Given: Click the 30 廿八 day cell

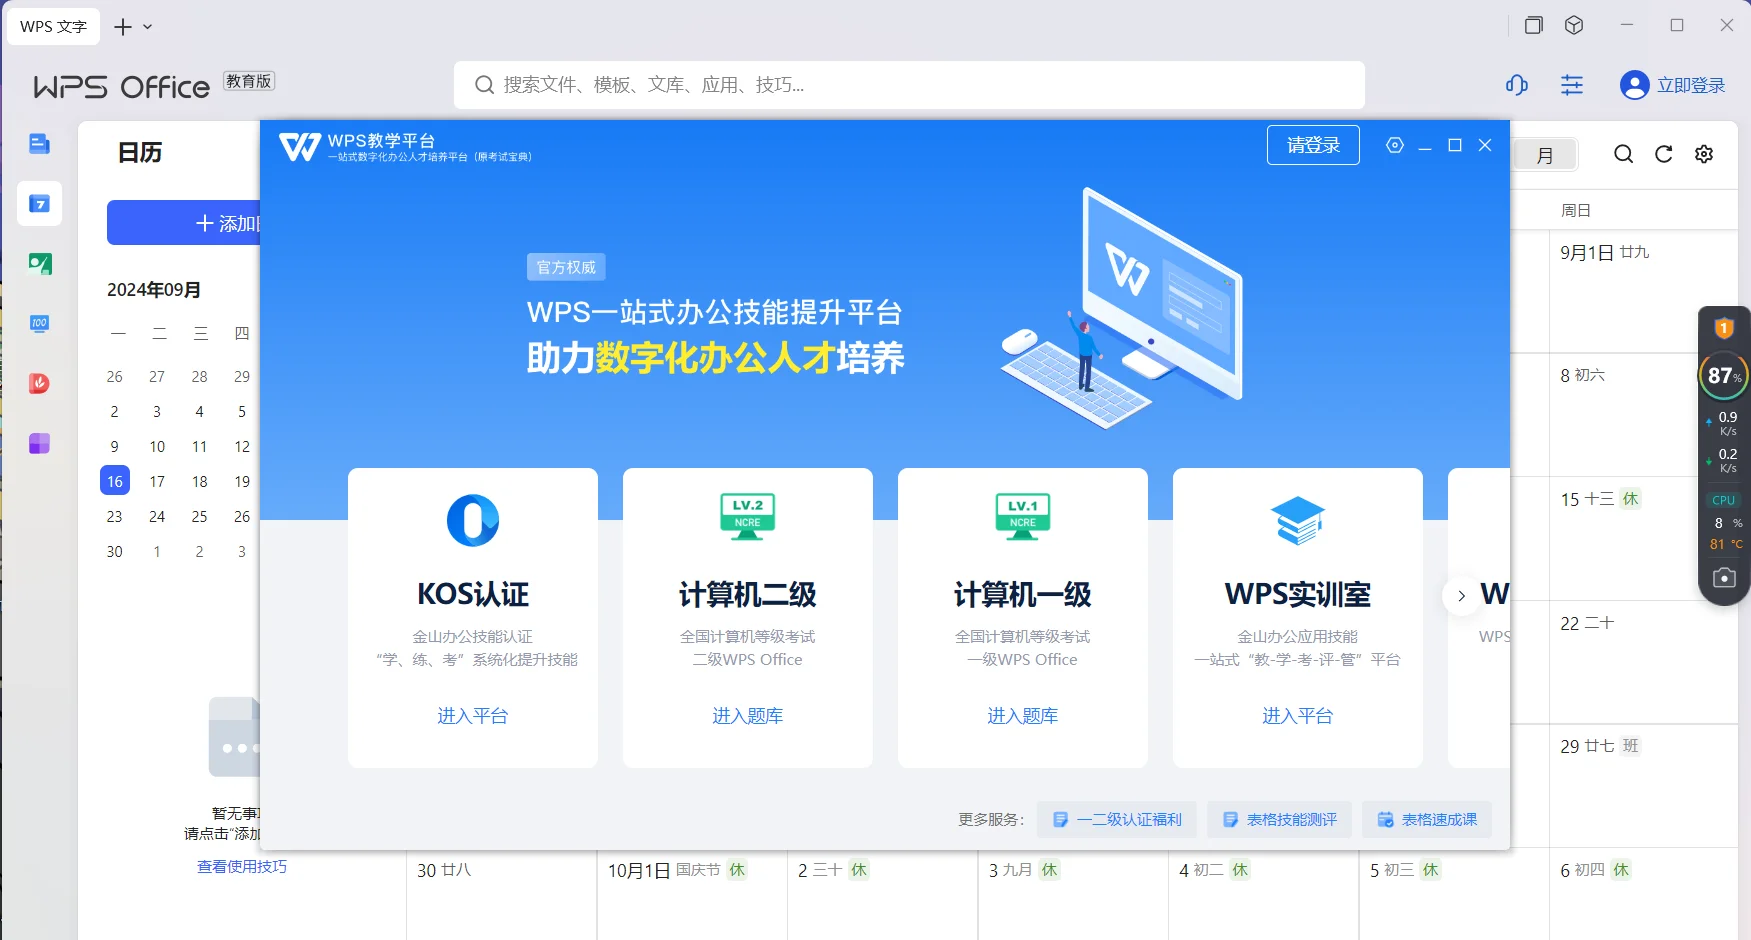Looking at the screenshot, I should (x=502, y=894).
